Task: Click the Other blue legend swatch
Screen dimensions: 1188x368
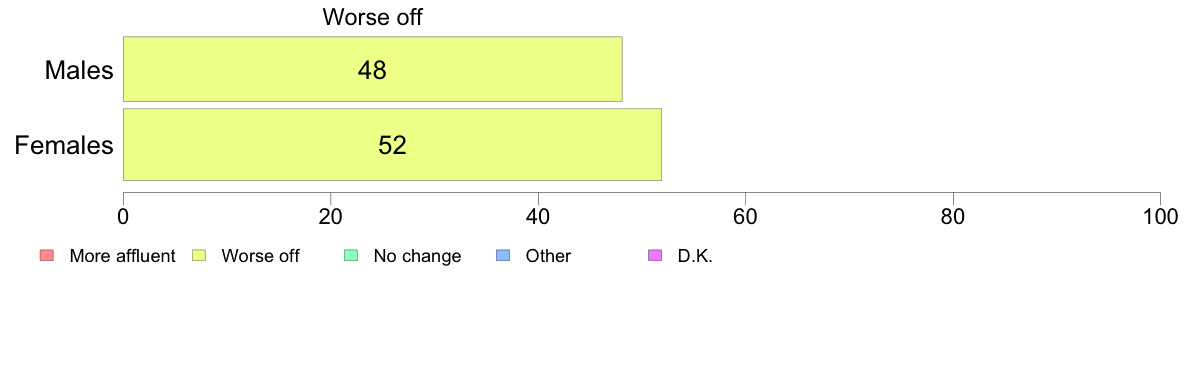Action: point(503,256)
